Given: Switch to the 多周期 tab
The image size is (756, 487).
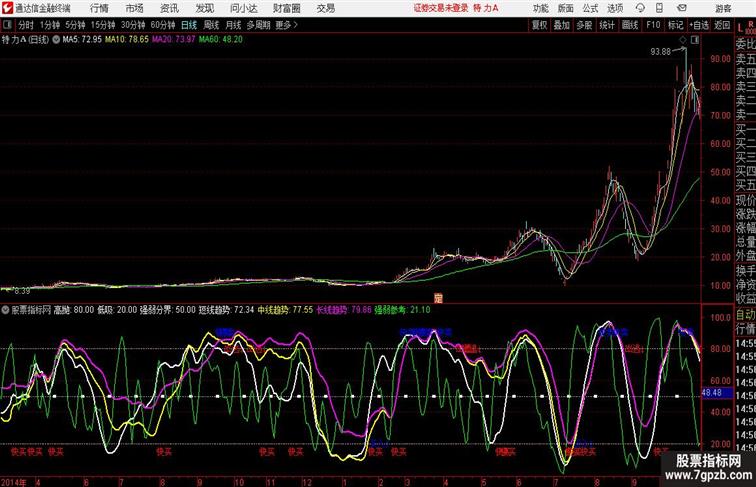Looking at the screenshot, I should click(x=258, y=25).
